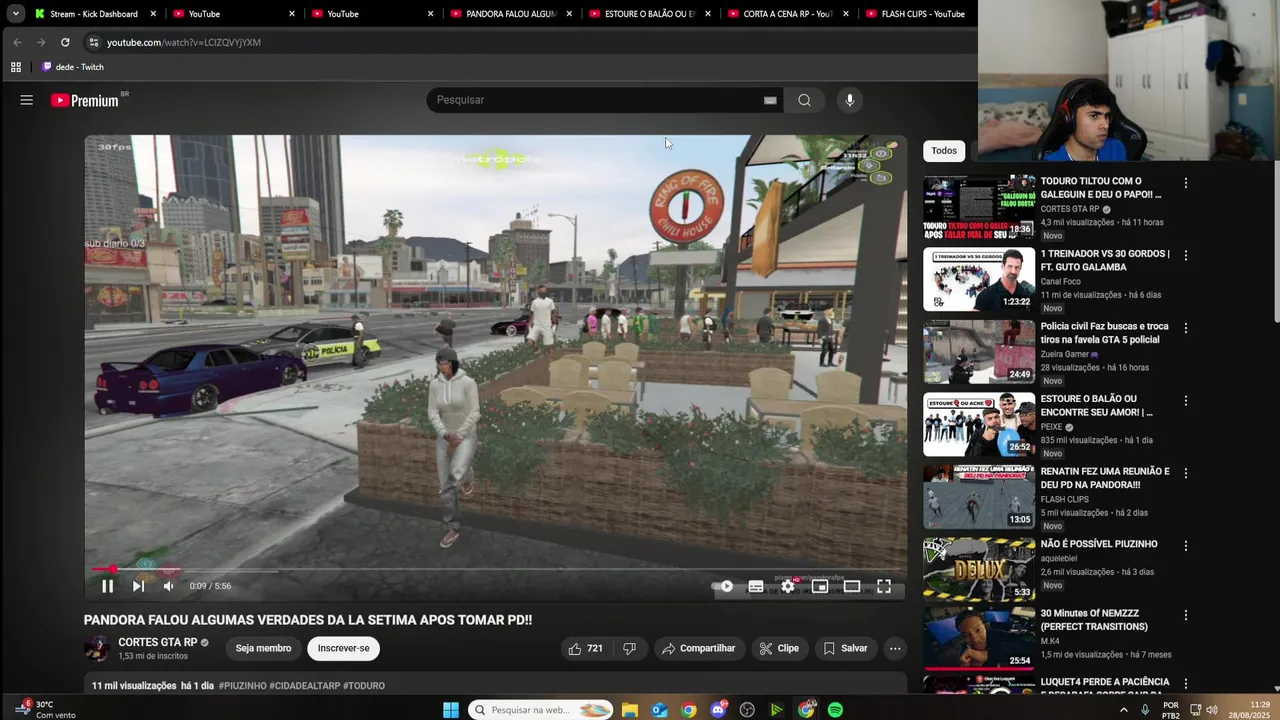The width and height of the screenshot is (1280, 720).
Task: Save video with Salvar button
Action: coord(845,648)
